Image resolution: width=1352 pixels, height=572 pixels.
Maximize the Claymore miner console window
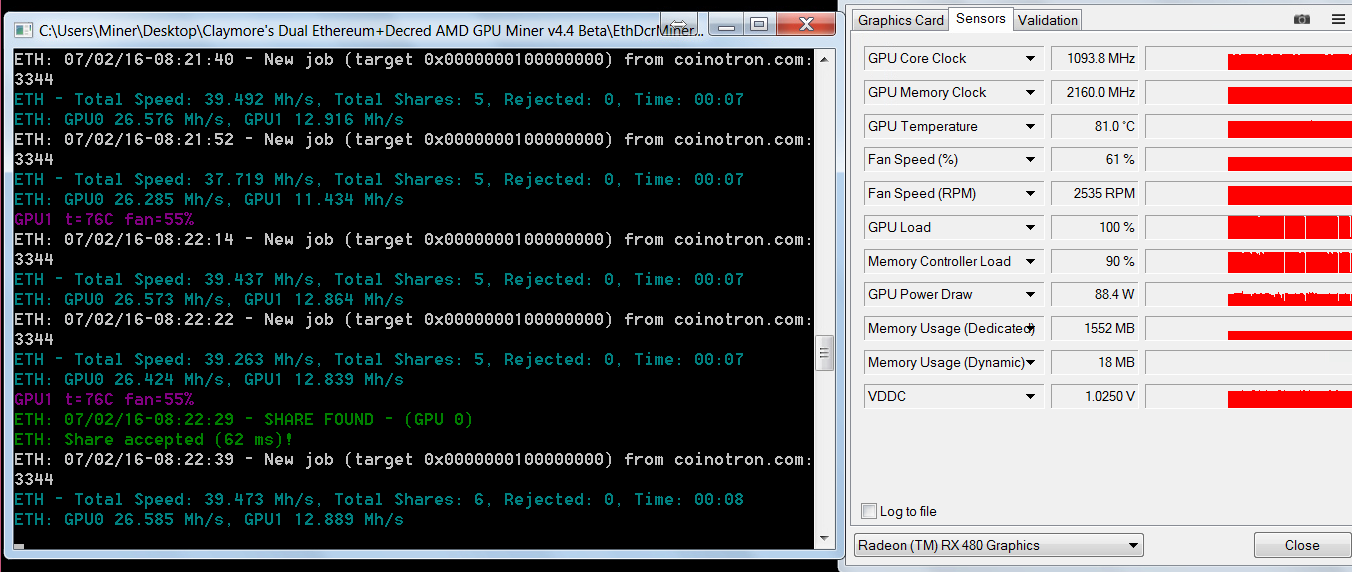pyautogui.click(x=759, y=24)
